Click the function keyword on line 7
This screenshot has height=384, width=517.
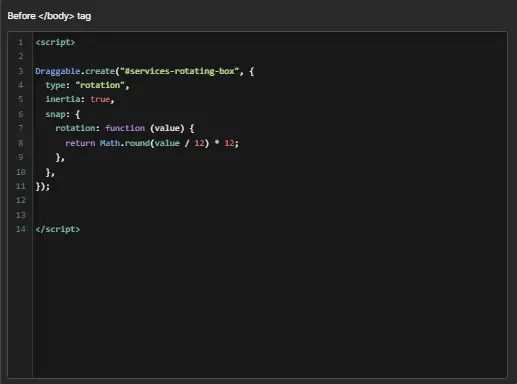click(125, 128)
